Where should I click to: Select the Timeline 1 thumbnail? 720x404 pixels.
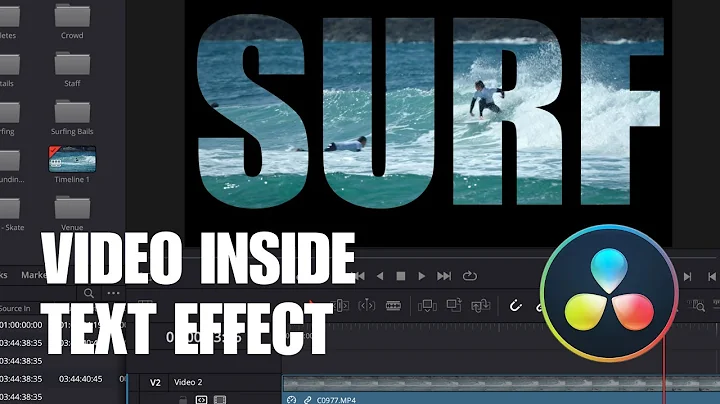[x=72, y=159]
